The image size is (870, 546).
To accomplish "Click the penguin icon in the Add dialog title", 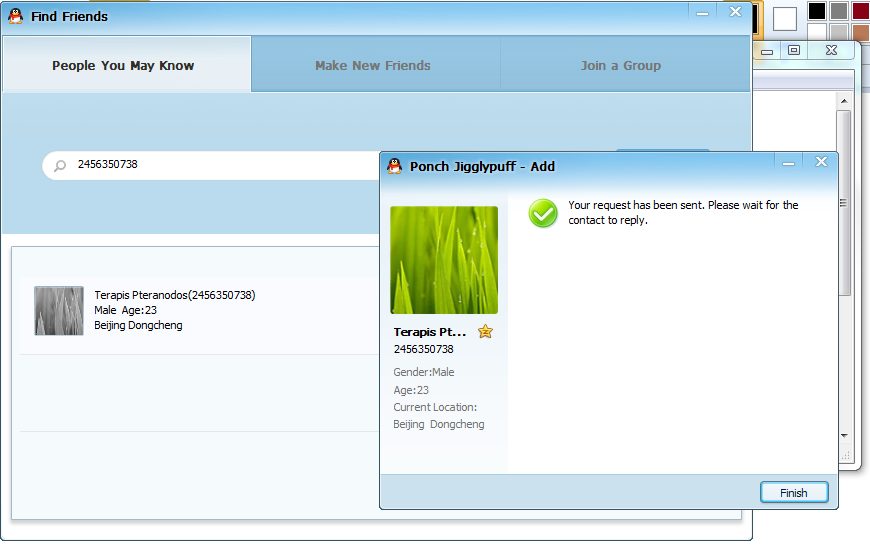I will point(394,166).
